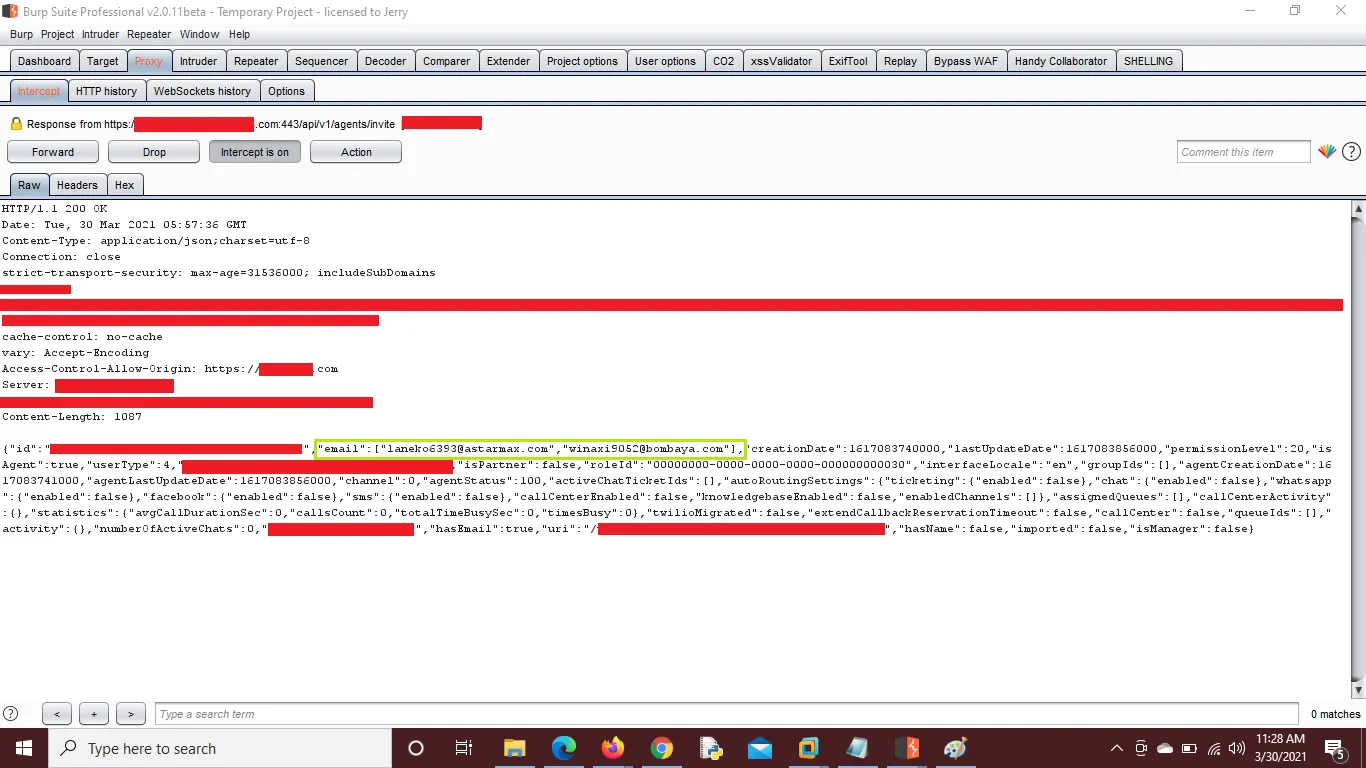Toggle the 'Intercept is on' button
Image resolution: width=1366 pixels, height=768 pixels.
tap(254, 152)
